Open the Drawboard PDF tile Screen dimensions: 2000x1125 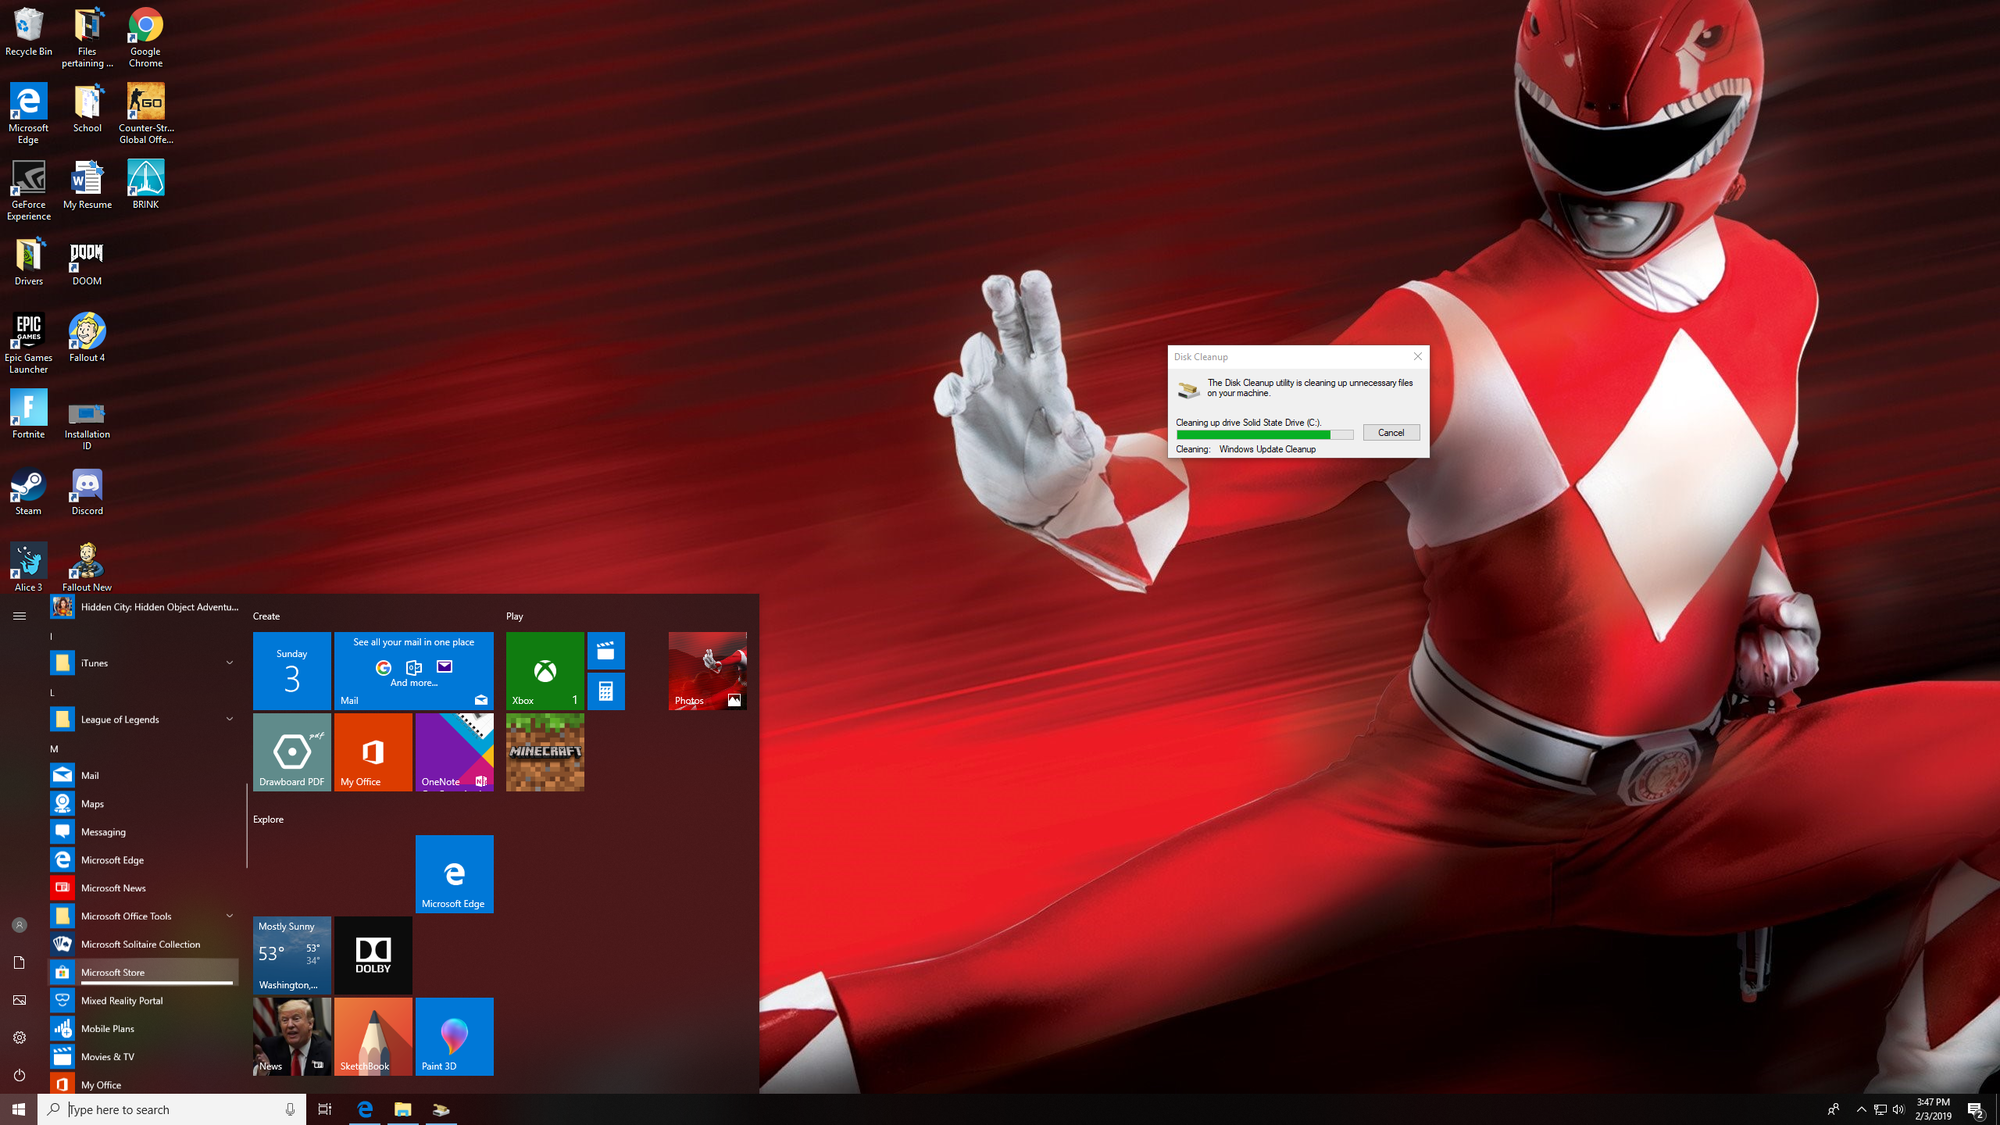(292, 752)
